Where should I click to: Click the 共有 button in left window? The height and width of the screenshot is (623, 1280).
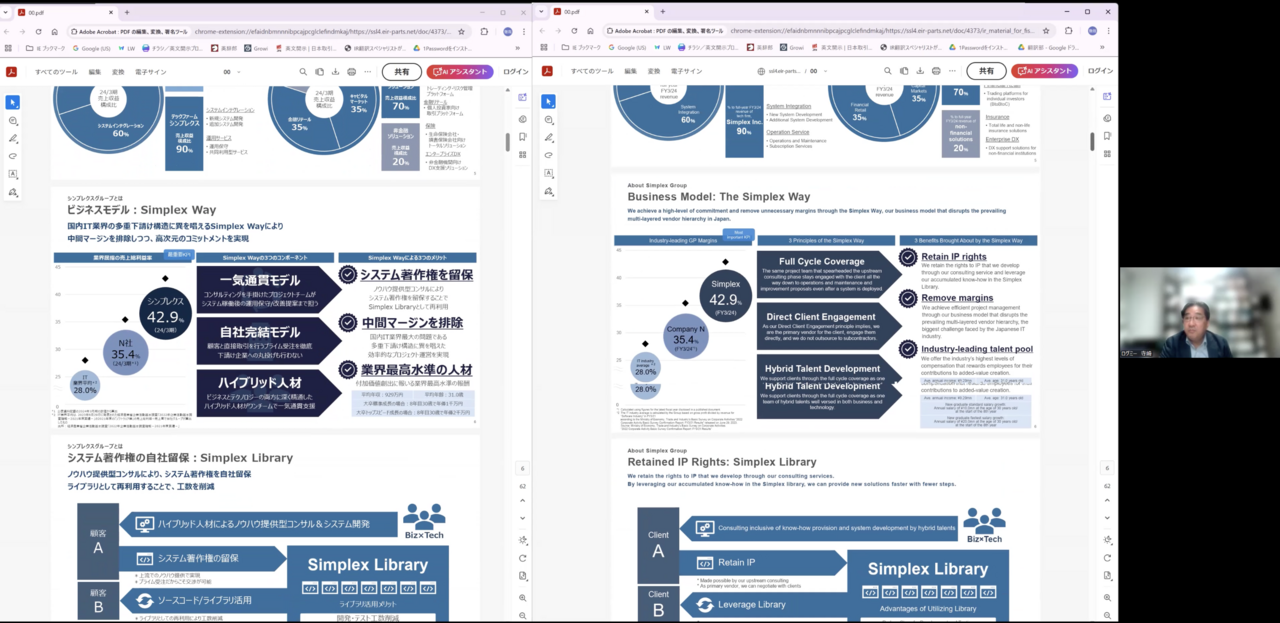coord(401,72)
